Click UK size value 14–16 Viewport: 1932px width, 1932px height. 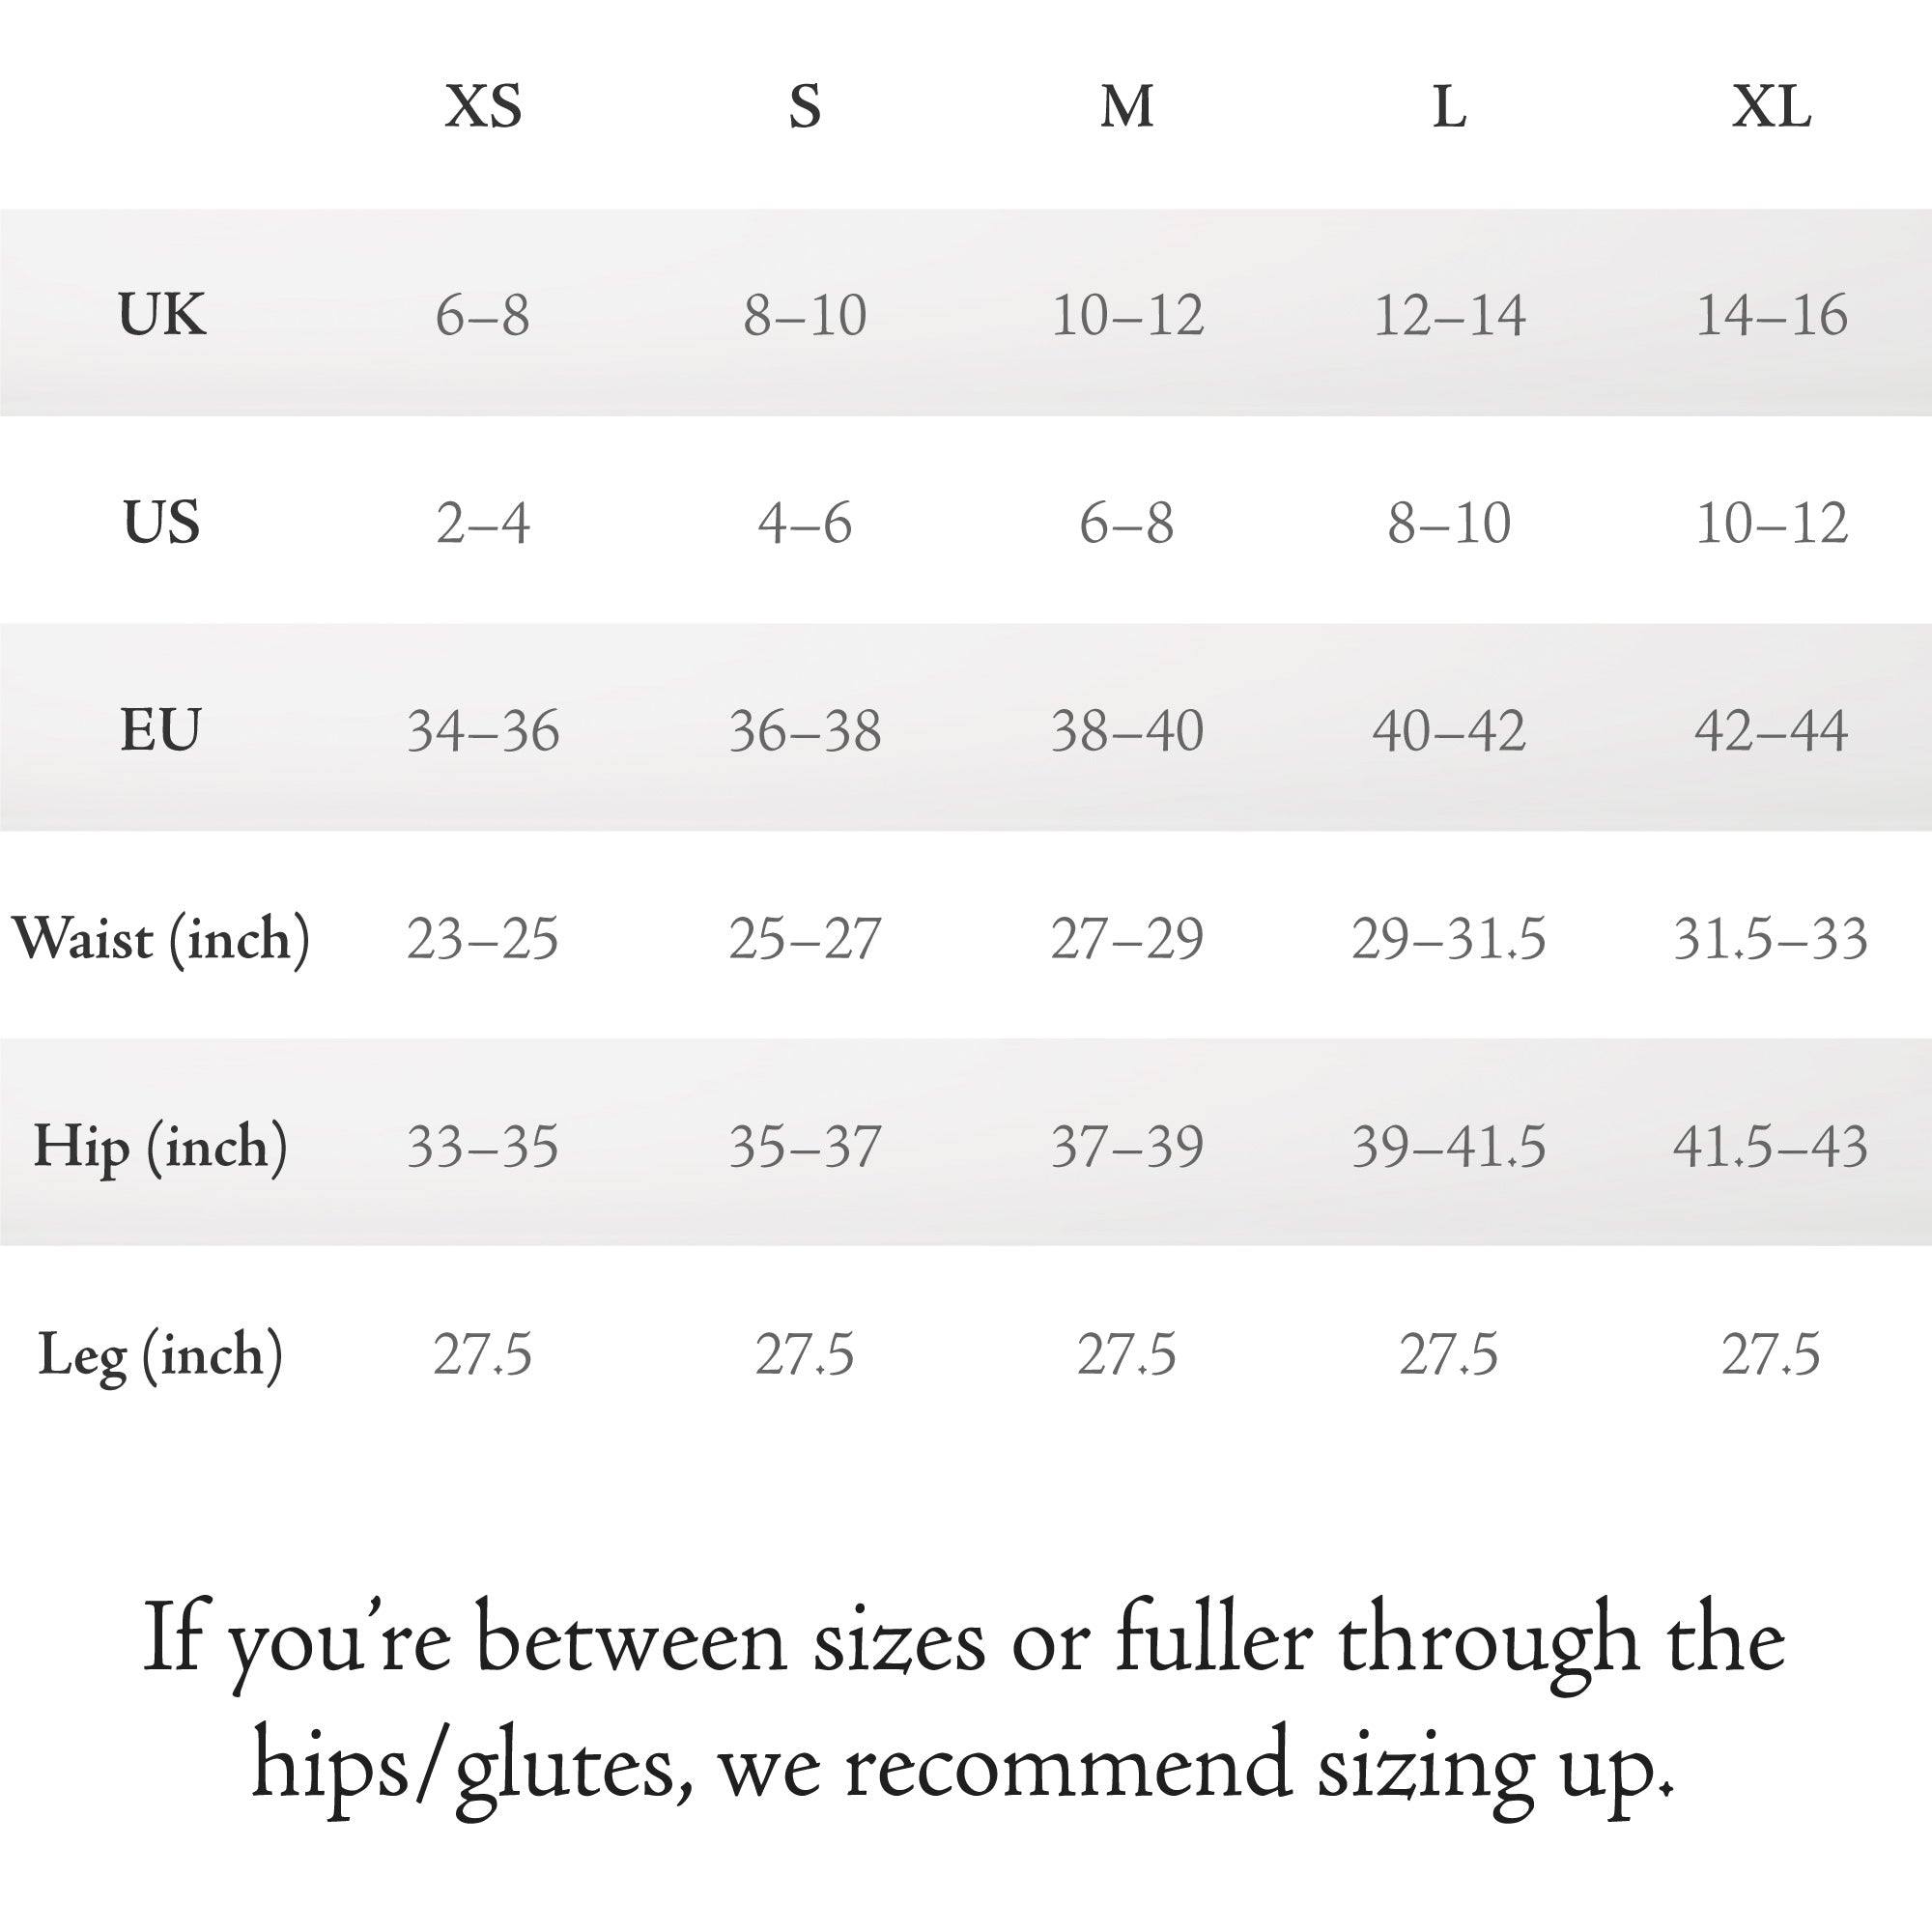[x=1771, y=315]
